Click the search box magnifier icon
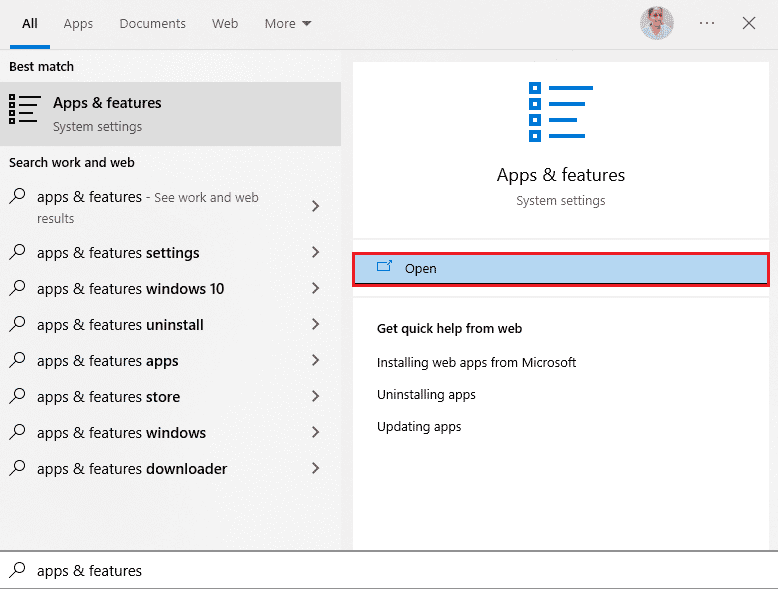This screenshot has height=589, width=778. [17, 570]
